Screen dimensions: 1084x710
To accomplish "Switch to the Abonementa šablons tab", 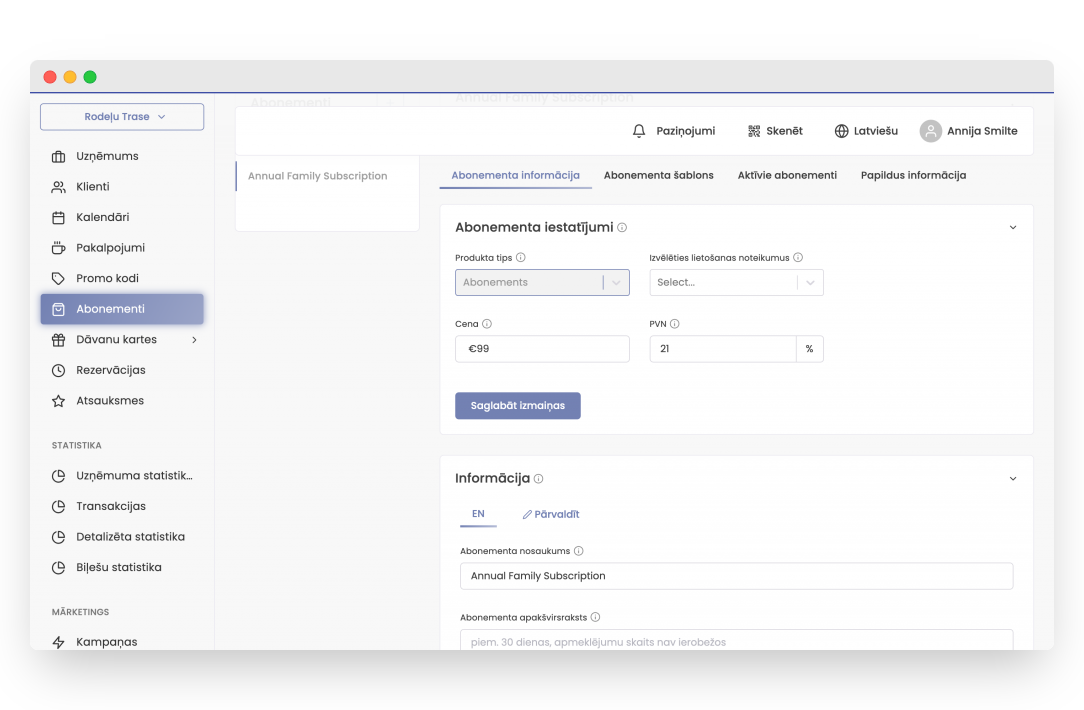I will click(658, 175).
